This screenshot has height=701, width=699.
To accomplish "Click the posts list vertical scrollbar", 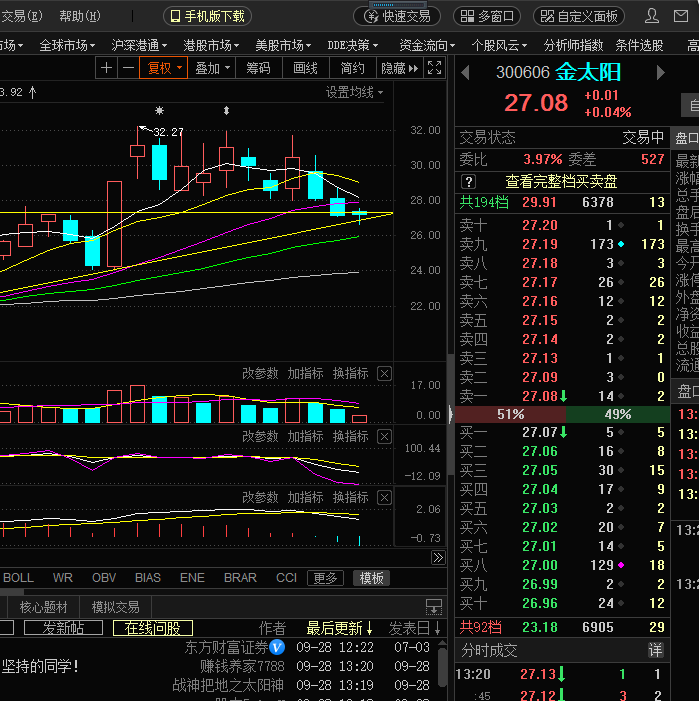I will (x=442, y=669).
